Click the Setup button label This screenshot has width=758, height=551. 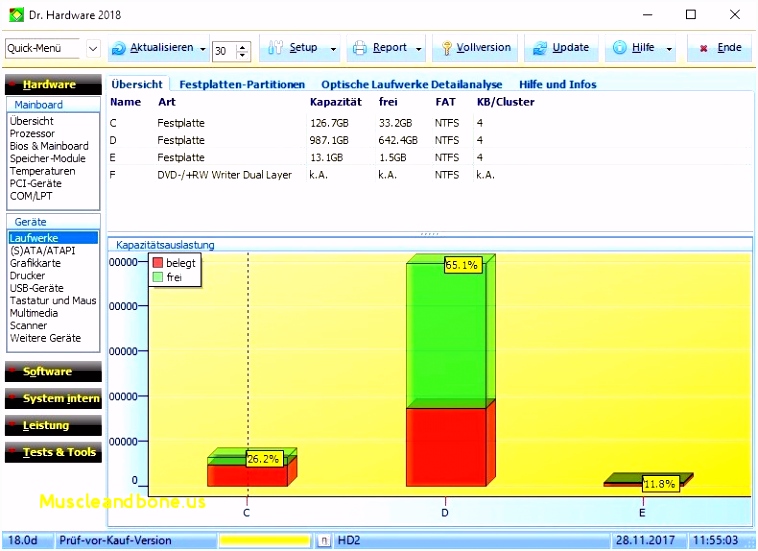[303, 47]
